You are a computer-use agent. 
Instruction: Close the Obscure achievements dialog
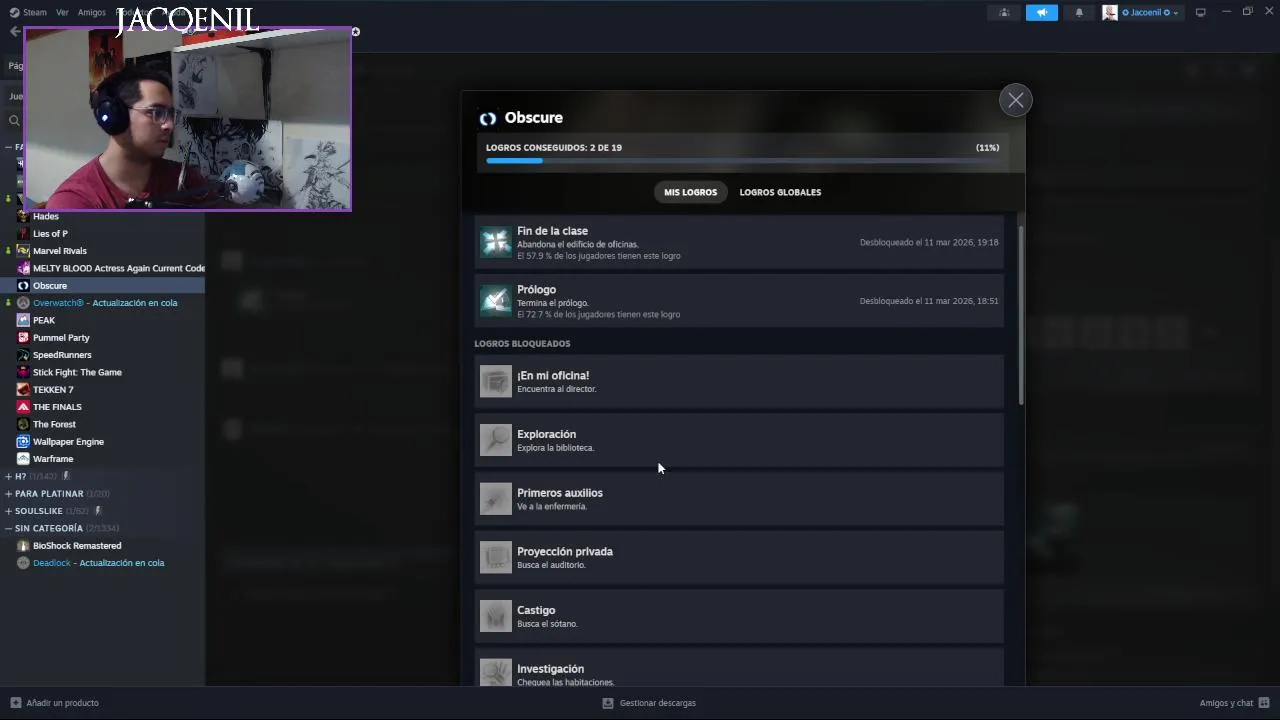pyautogui.click(x=1015, y=100)
